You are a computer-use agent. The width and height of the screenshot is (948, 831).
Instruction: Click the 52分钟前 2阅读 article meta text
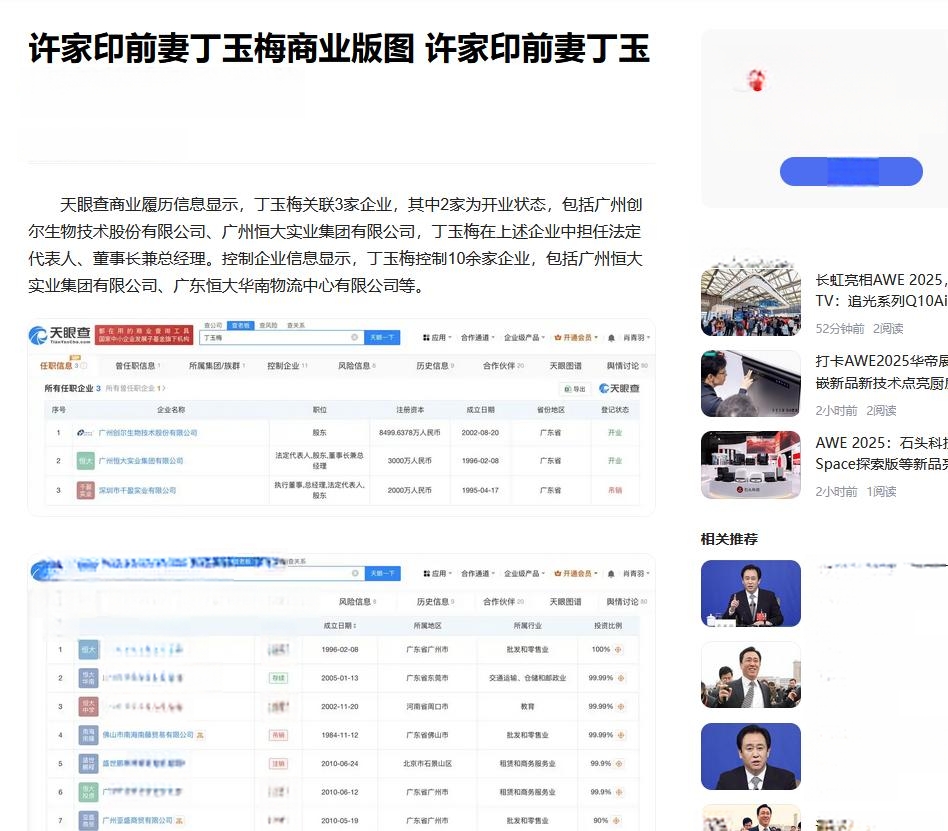[x=859, y=328]
